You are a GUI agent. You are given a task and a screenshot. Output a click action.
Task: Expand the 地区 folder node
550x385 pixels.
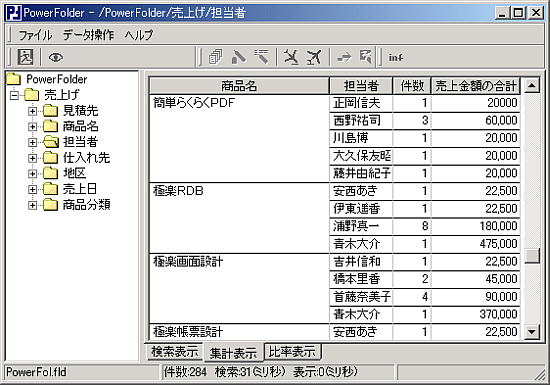(x=32, y=174)
